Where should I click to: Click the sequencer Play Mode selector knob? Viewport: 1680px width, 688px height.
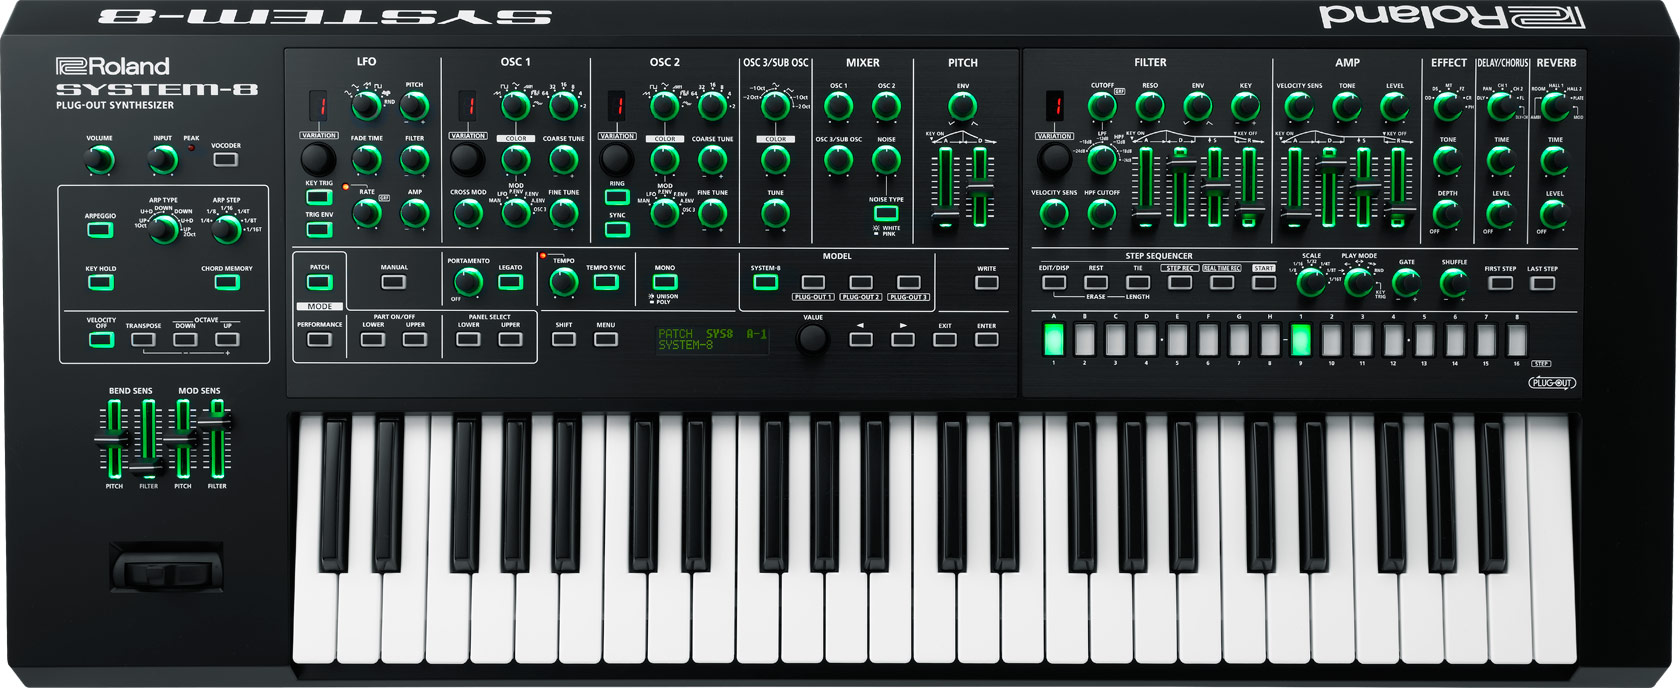[x=1358, y=283]
